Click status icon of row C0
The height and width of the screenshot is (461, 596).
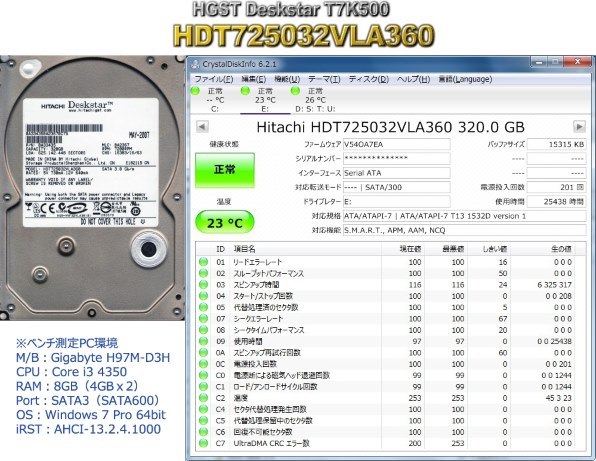click(x=204, y=375)
